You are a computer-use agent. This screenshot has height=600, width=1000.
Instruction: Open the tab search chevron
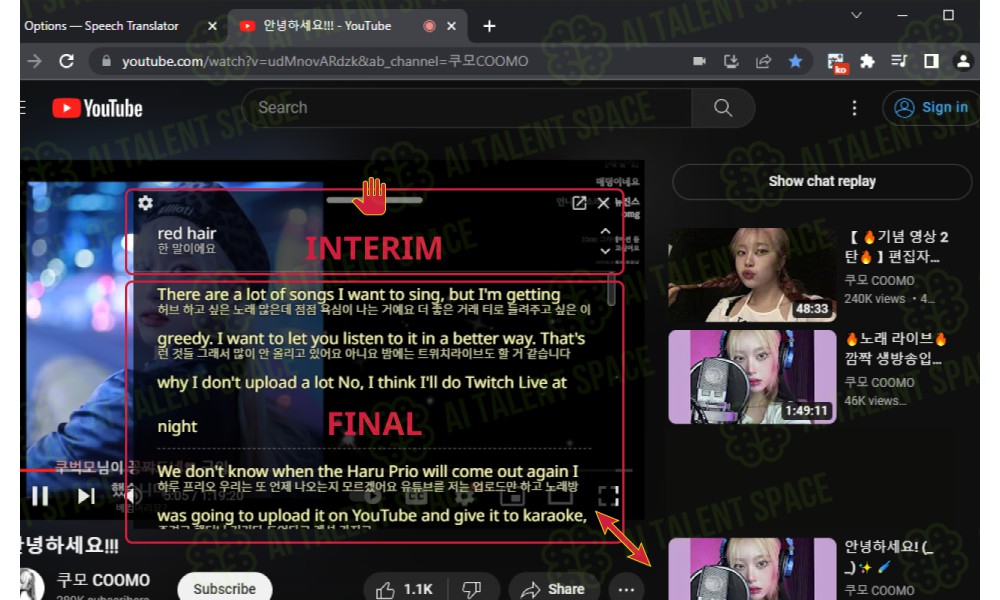tap(857, 15)
